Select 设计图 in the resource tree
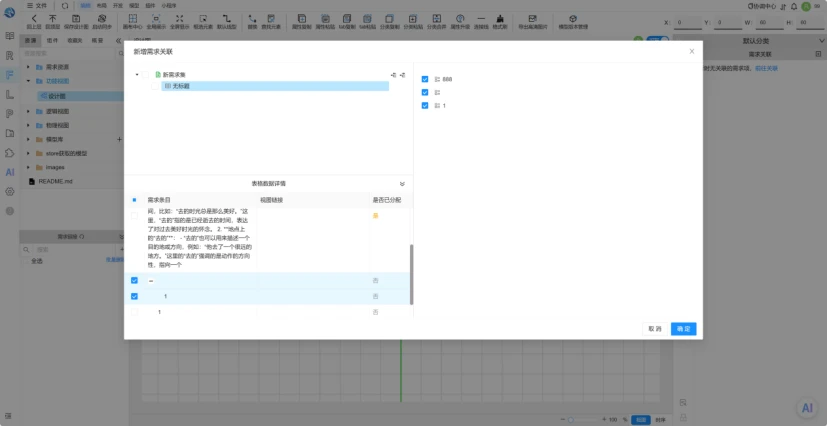Image resolution: width=827 pixels, height=426 pixels. click(56, 96)
